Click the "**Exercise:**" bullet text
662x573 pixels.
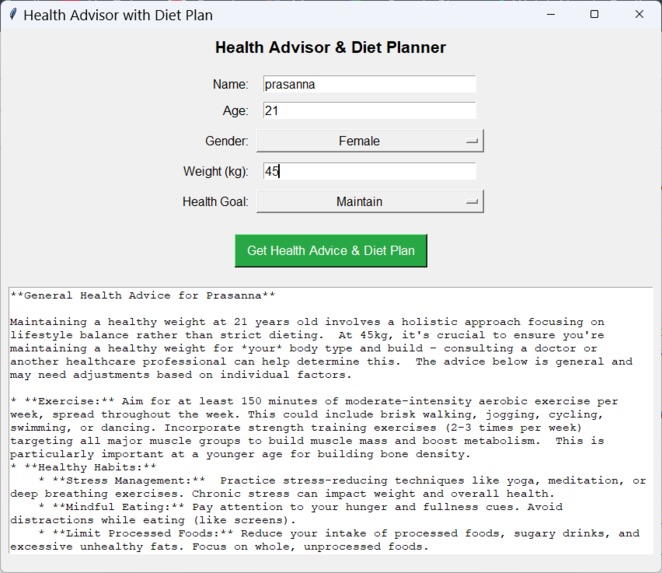coord(69,401)
